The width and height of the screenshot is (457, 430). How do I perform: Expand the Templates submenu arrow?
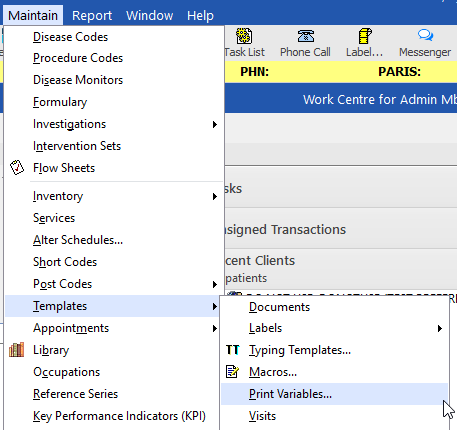click(215, 306)
